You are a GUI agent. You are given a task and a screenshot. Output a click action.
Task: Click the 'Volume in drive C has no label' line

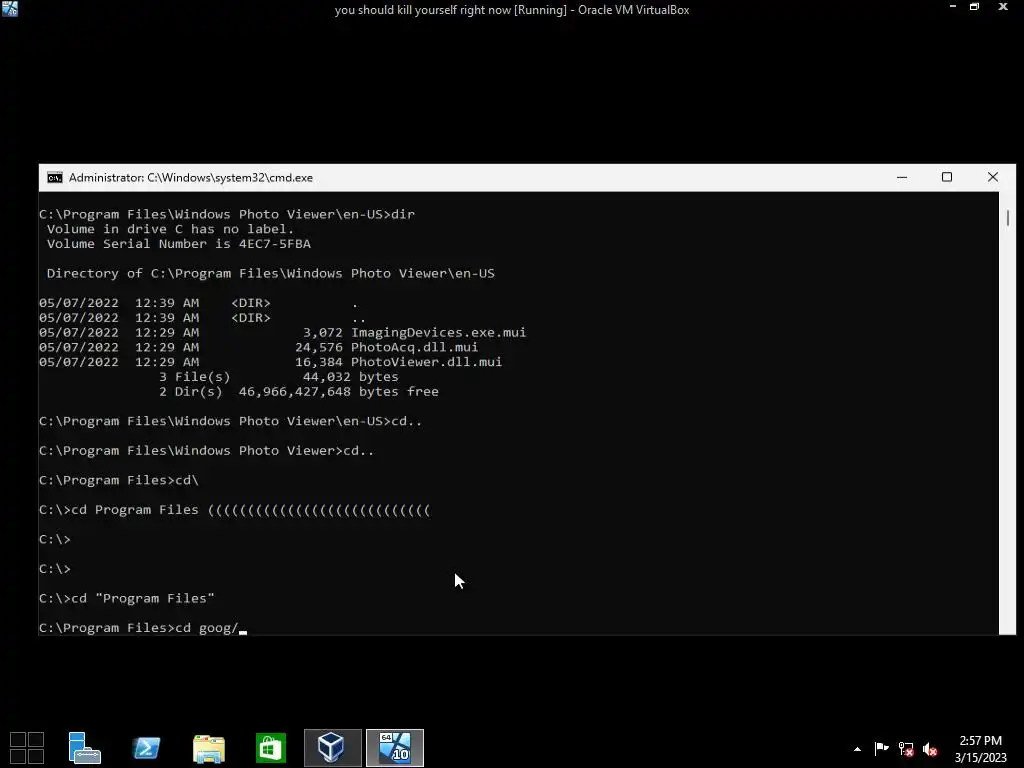[170, 229]
